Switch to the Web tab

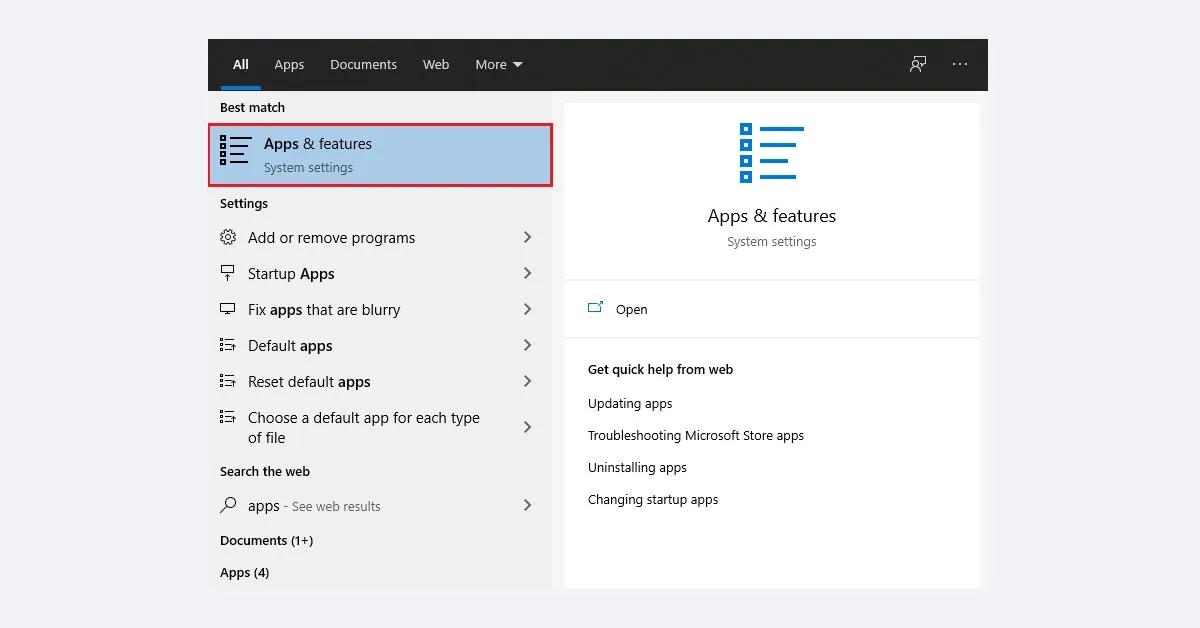(436, 64)
